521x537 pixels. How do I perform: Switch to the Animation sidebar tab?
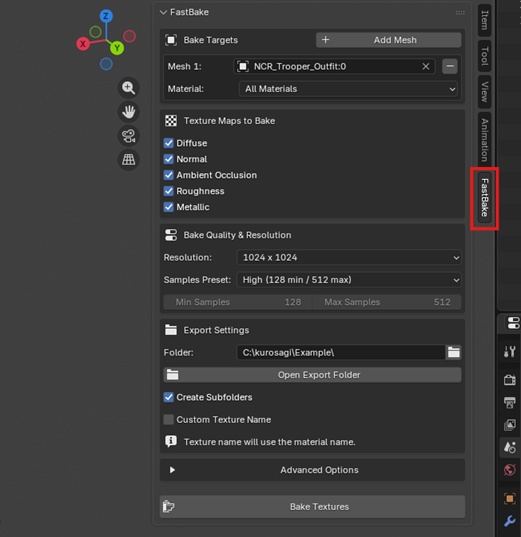(484, 140)
